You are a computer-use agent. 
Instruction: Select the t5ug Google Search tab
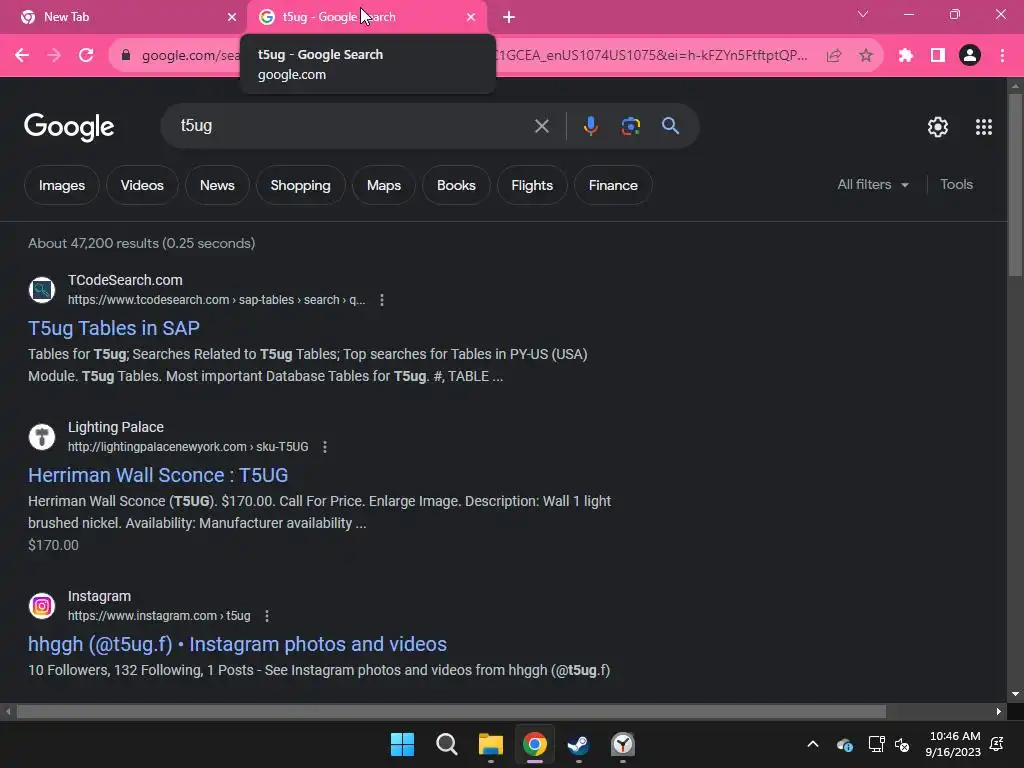click(x=367, y=18)
